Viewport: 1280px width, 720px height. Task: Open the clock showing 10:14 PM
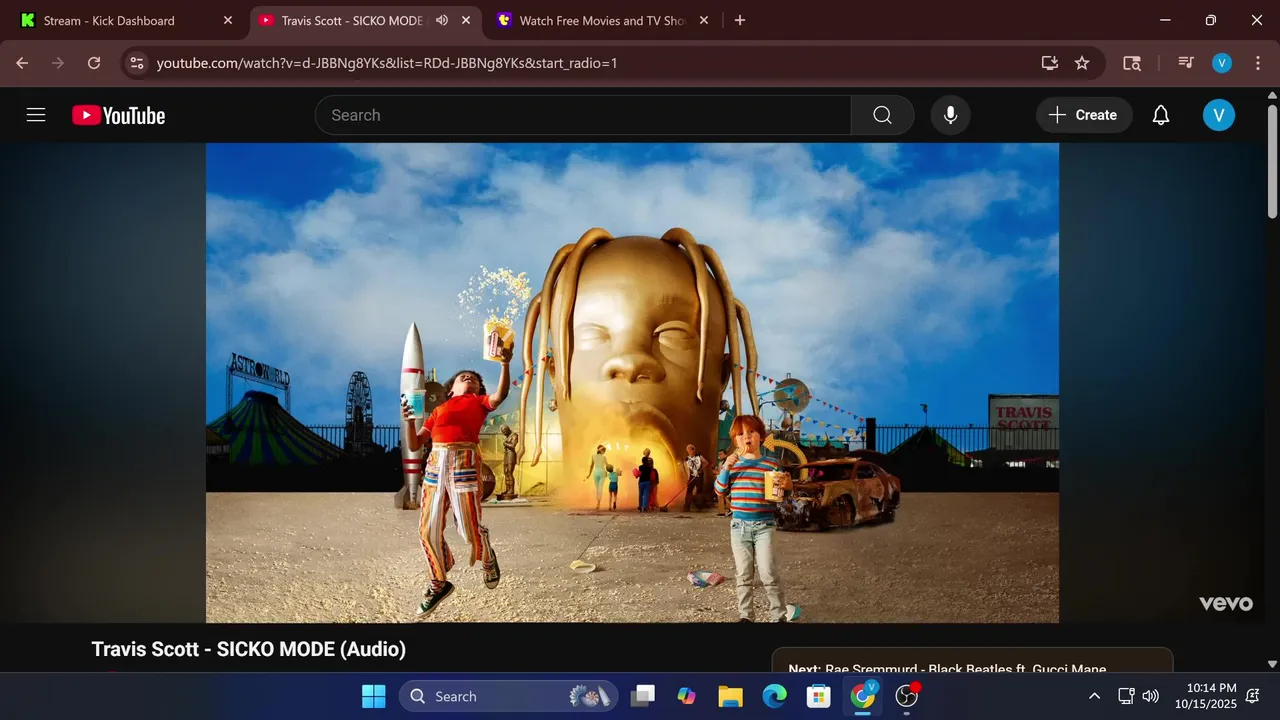(x=1206, y=696)
